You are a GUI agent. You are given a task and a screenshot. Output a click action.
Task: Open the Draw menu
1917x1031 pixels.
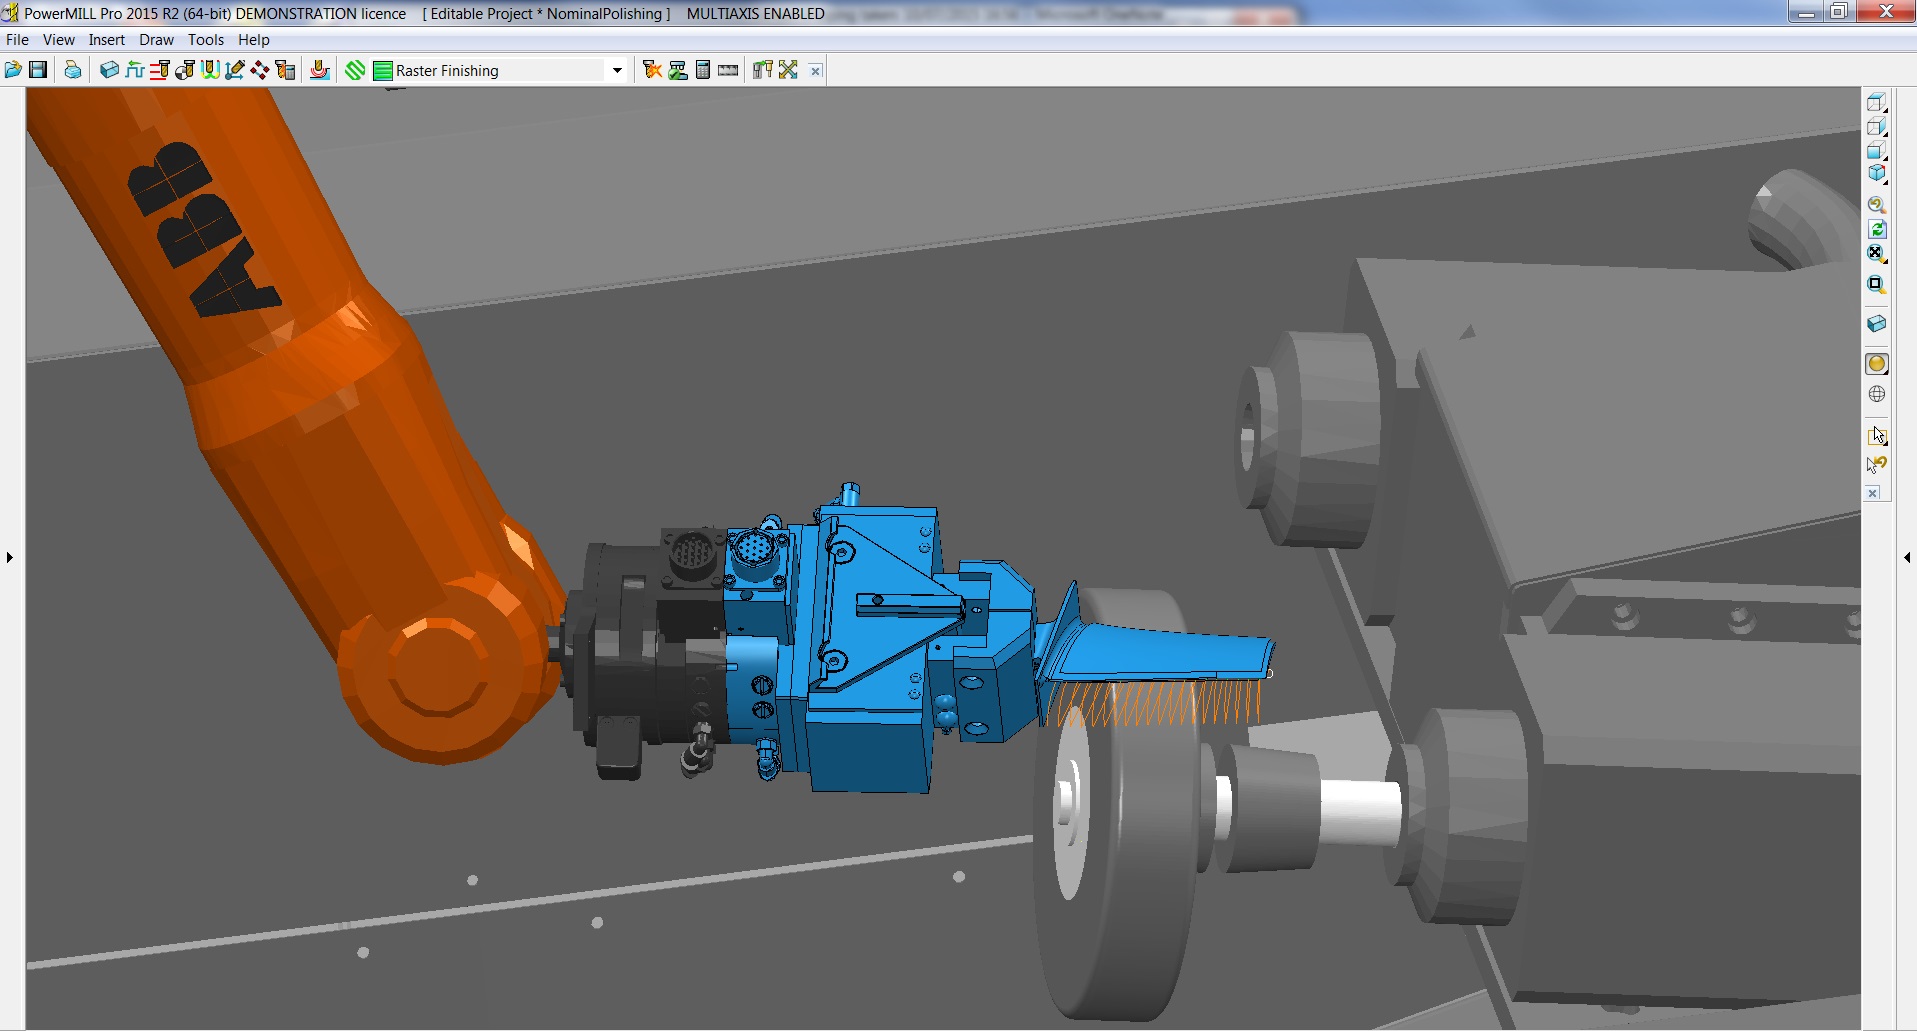(x=156, y=40)
